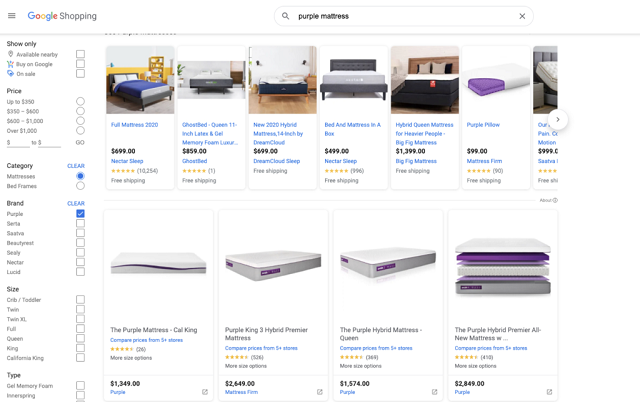
Task: Apply price range with GO button
Action: [x=80, y=143]
